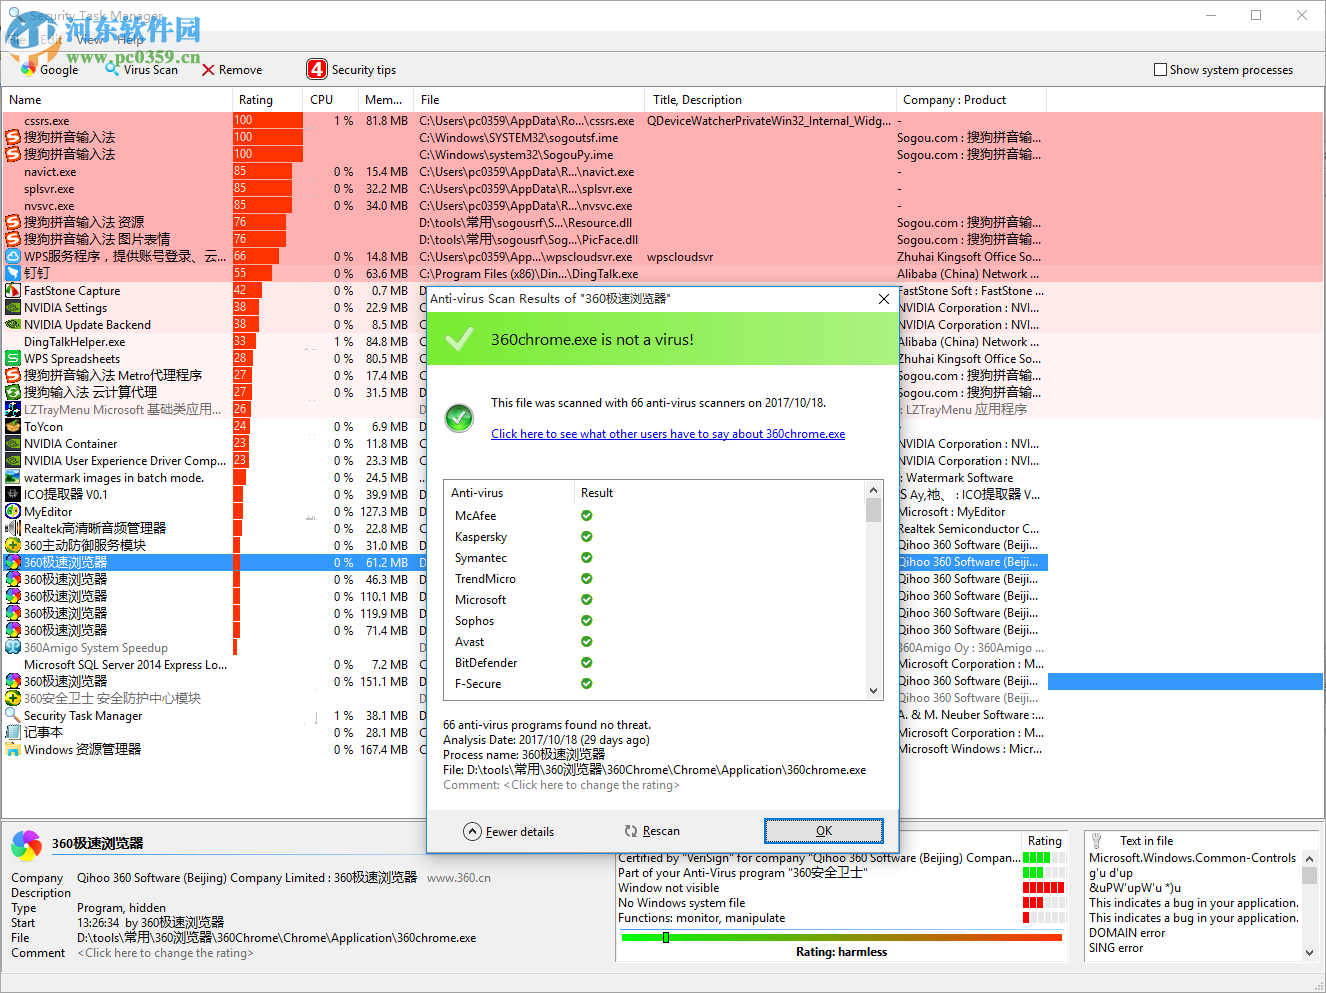Click the harmless rating bar
Image resolution: width=1326 pixels, height=993 pixels.
(x=842, y=937)
